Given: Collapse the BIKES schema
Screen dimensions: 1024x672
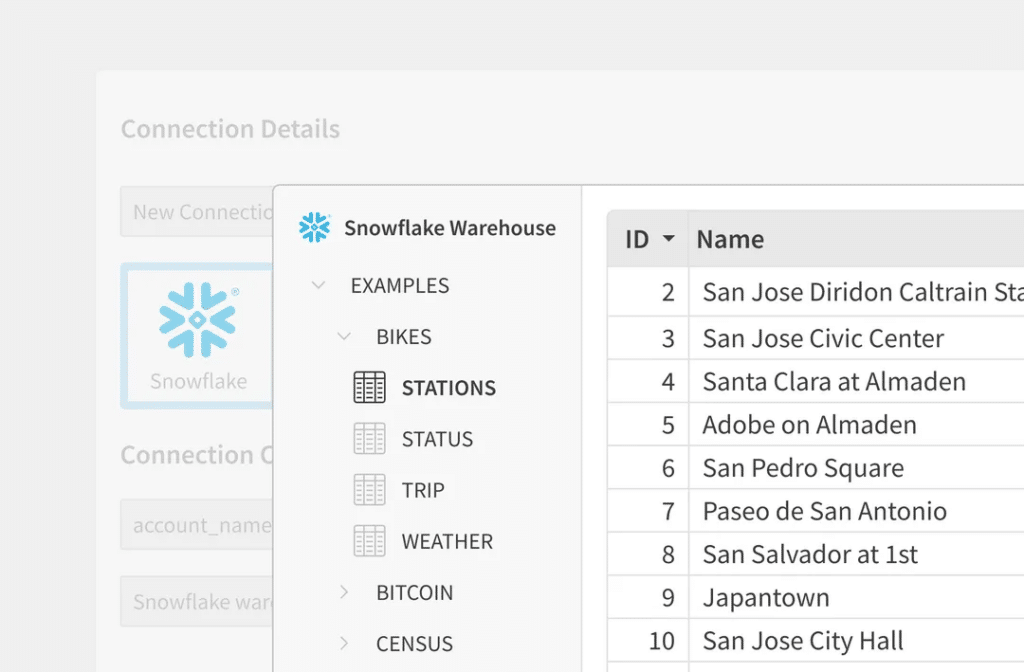Looking at the screenshot, I should (344, 336).
